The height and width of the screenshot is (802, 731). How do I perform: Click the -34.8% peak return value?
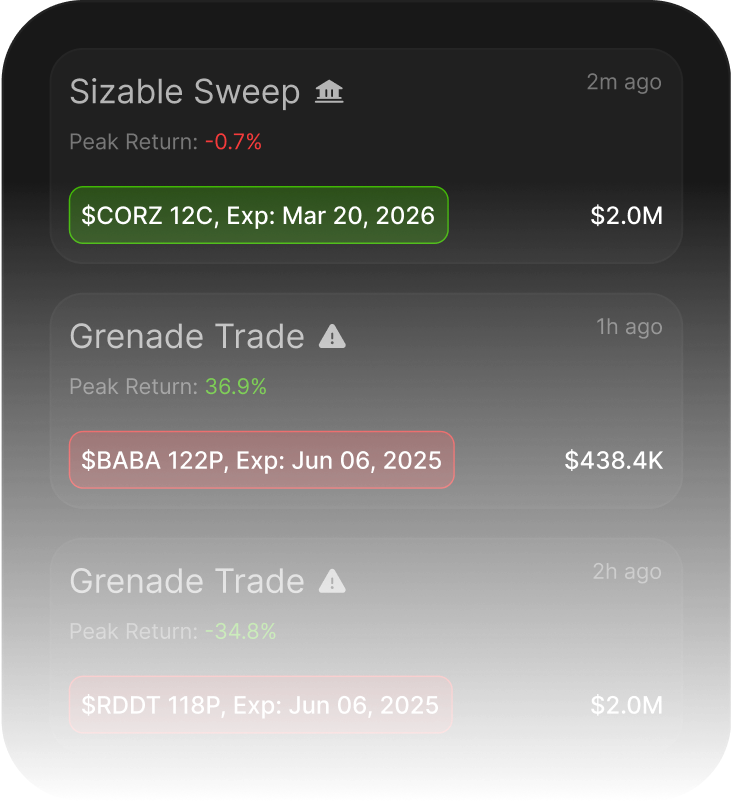[x=240, y=631]
